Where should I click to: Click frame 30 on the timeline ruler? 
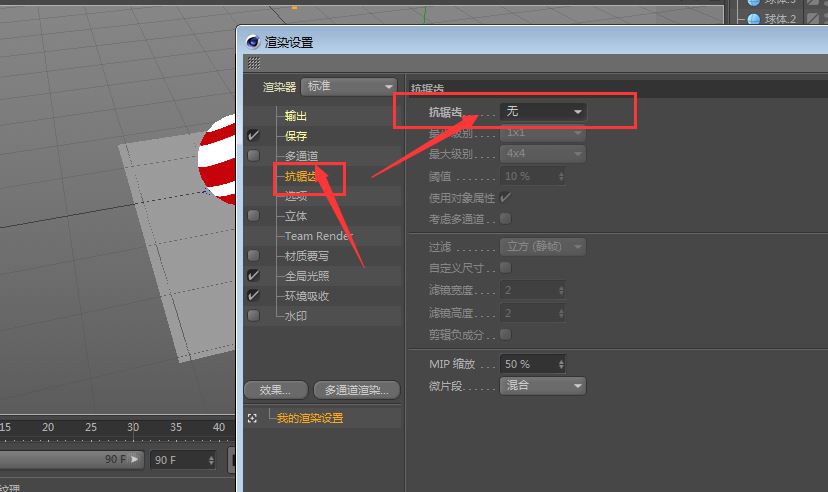133,427
